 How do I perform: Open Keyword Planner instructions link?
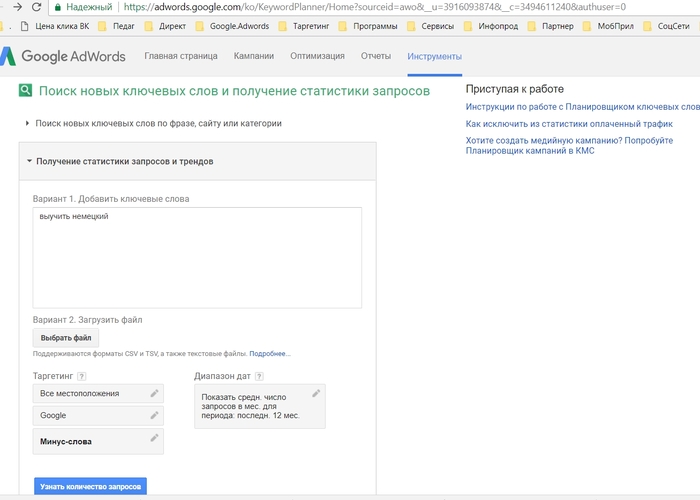click(583, 107)
